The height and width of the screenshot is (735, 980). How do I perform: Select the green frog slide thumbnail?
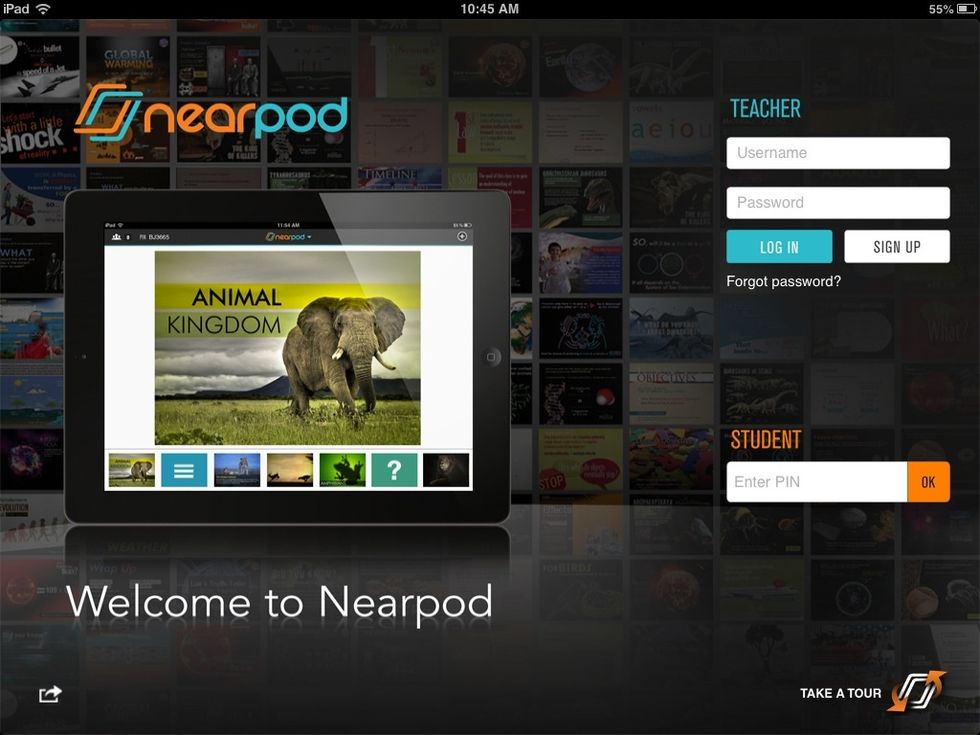click(x=342, y=470)
